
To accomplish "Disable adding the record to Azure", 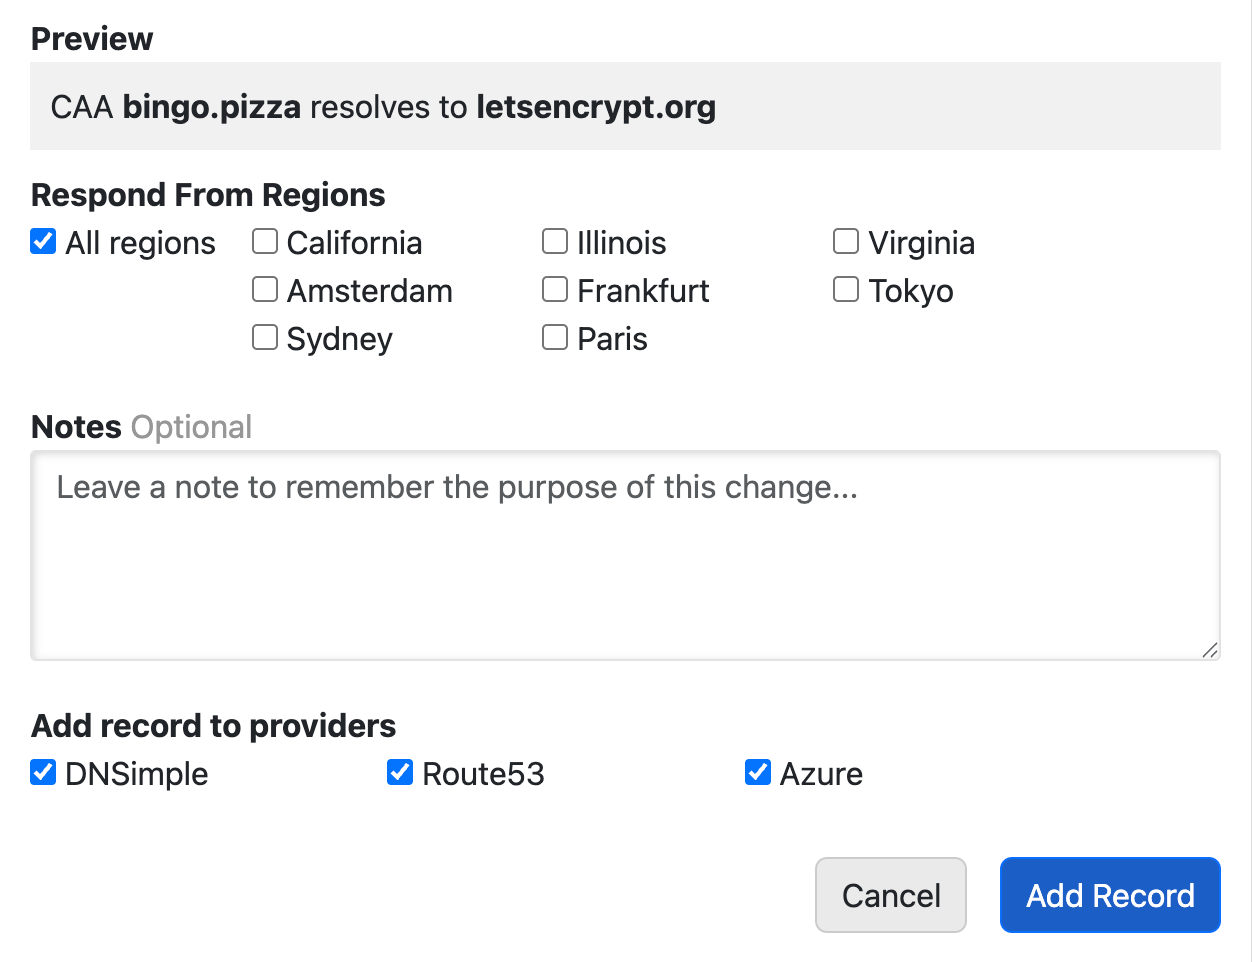I will (757, 772).
